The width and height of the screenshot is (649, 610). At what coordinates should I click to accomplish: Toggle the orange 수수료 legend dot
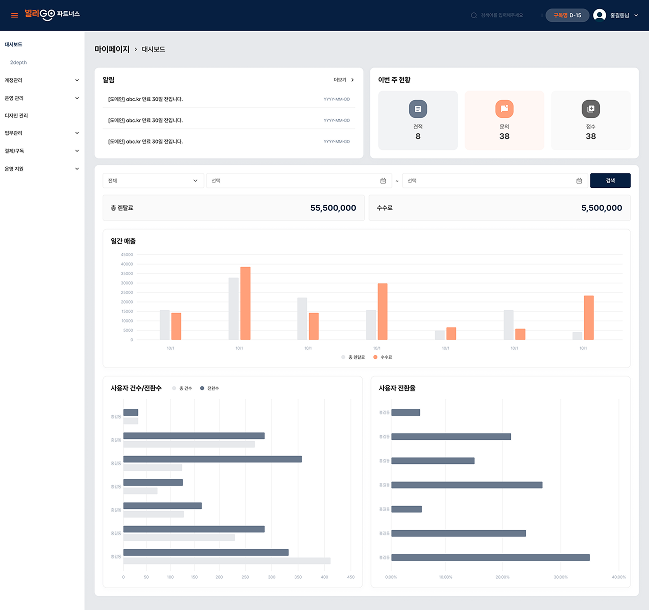click(x=375, y=357)
